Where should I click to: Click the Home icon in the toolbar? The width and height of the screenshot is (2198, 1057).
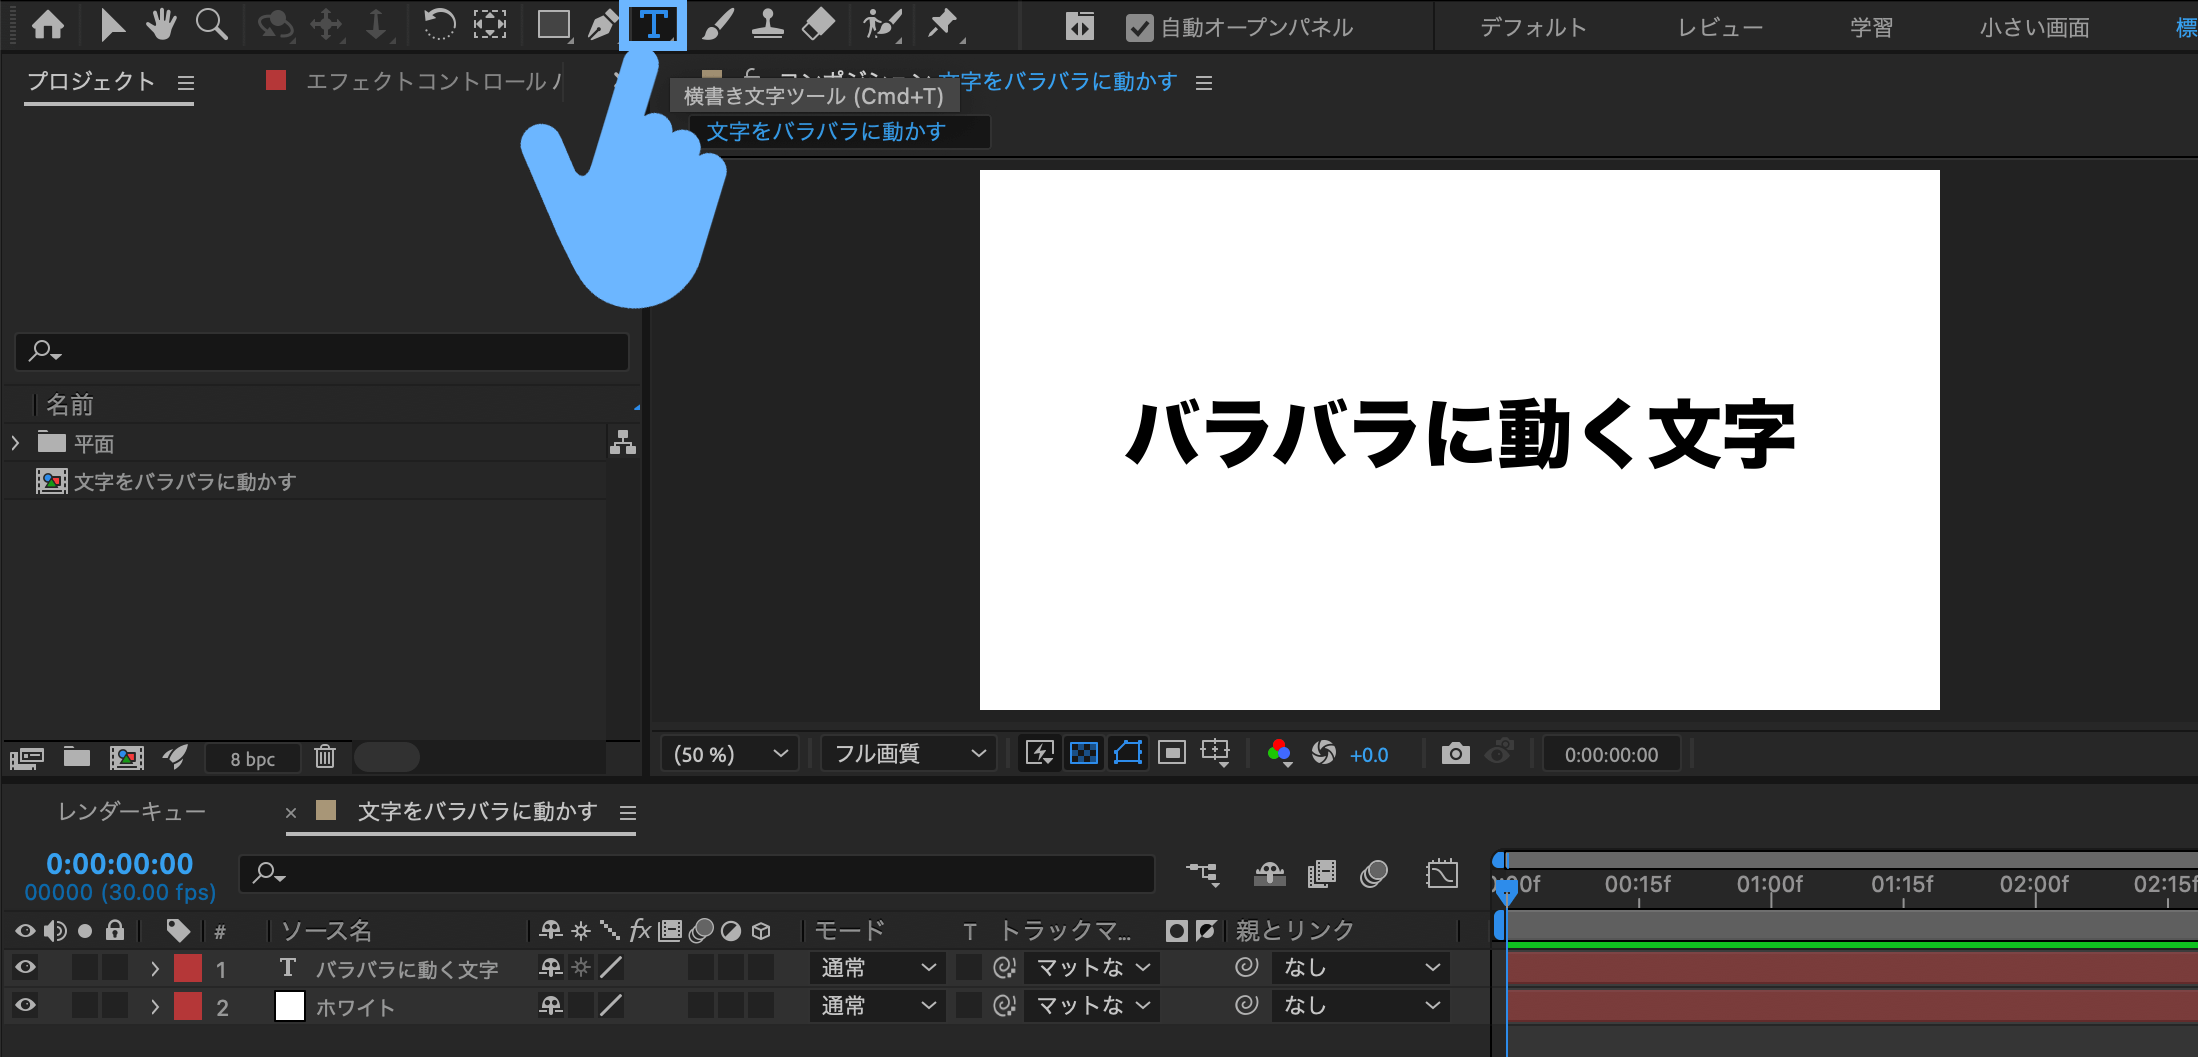click(x=47, y=25)
